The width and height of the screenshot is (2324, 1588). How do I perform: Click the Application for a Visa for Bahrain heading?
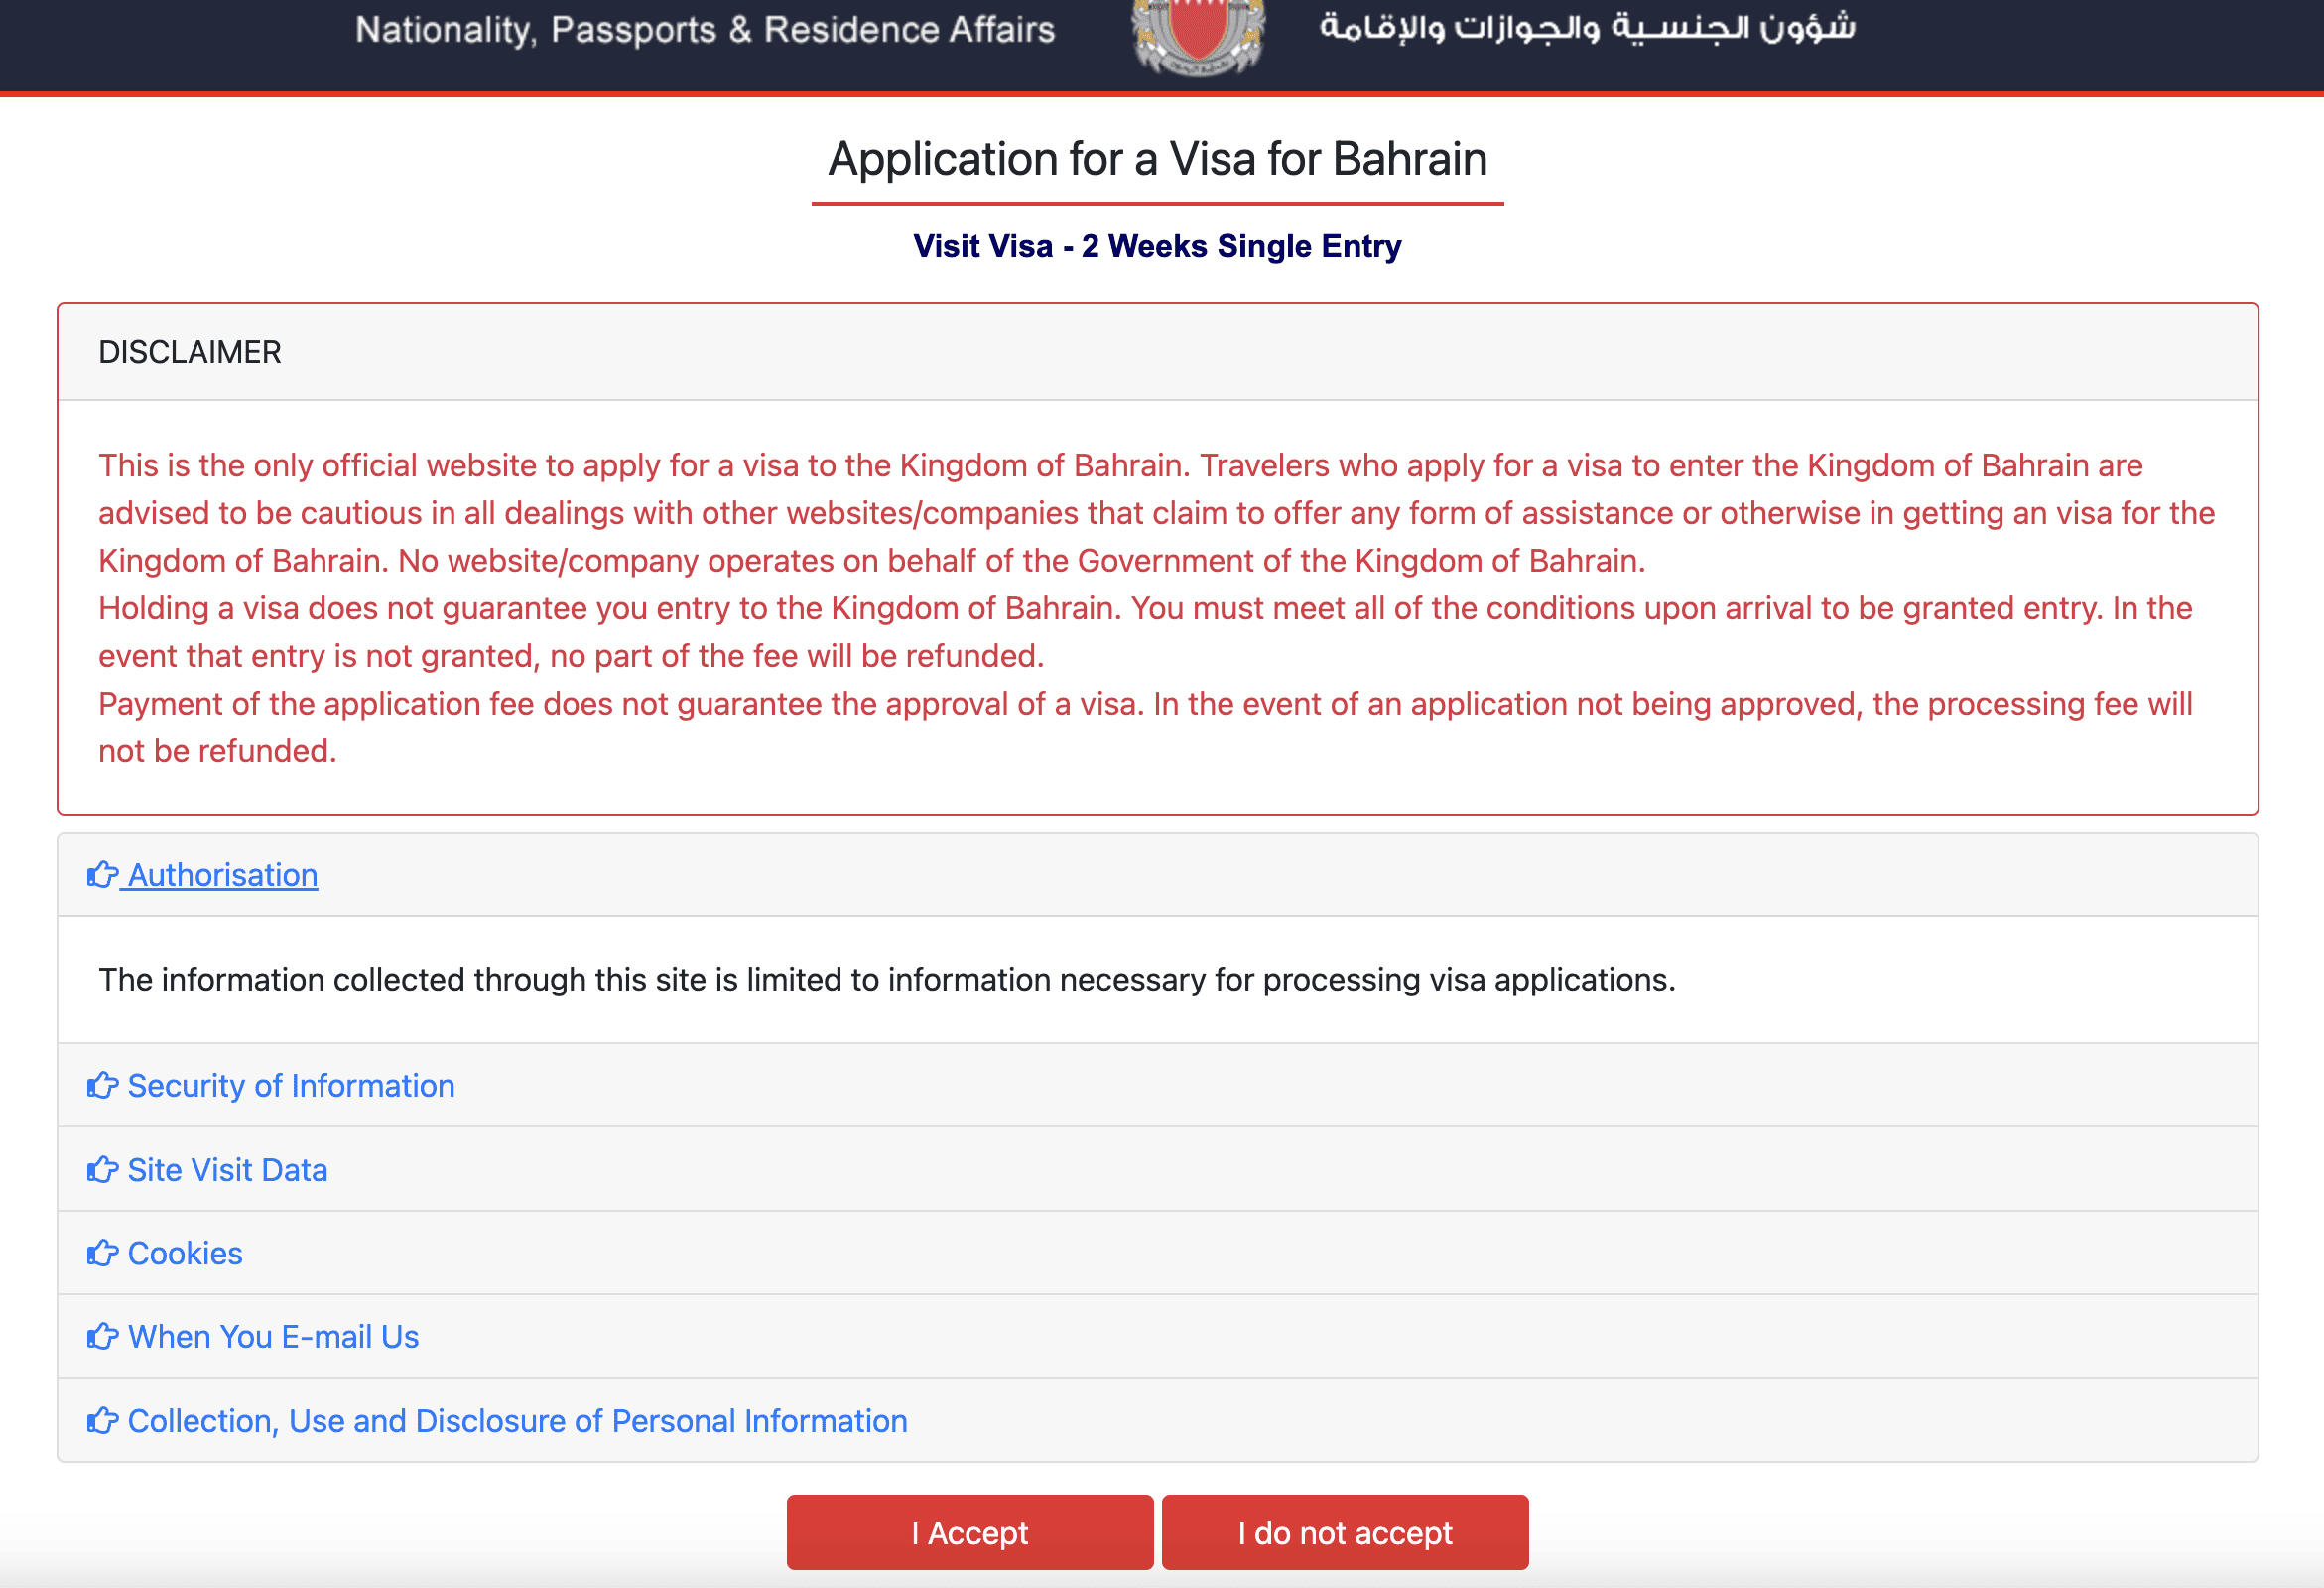[x=1158, y=159]
